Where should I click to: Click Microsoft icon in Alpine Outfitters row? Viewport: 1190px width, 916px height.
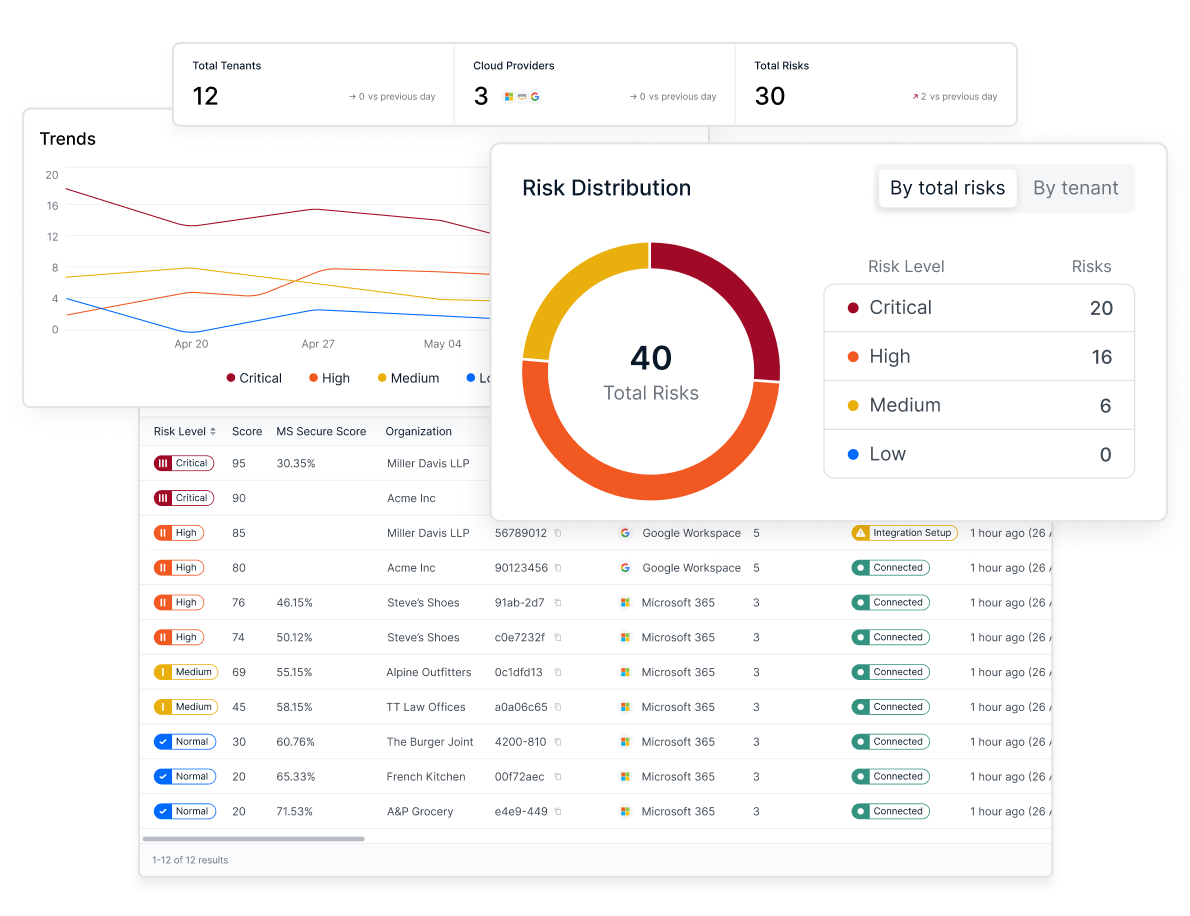625,672
